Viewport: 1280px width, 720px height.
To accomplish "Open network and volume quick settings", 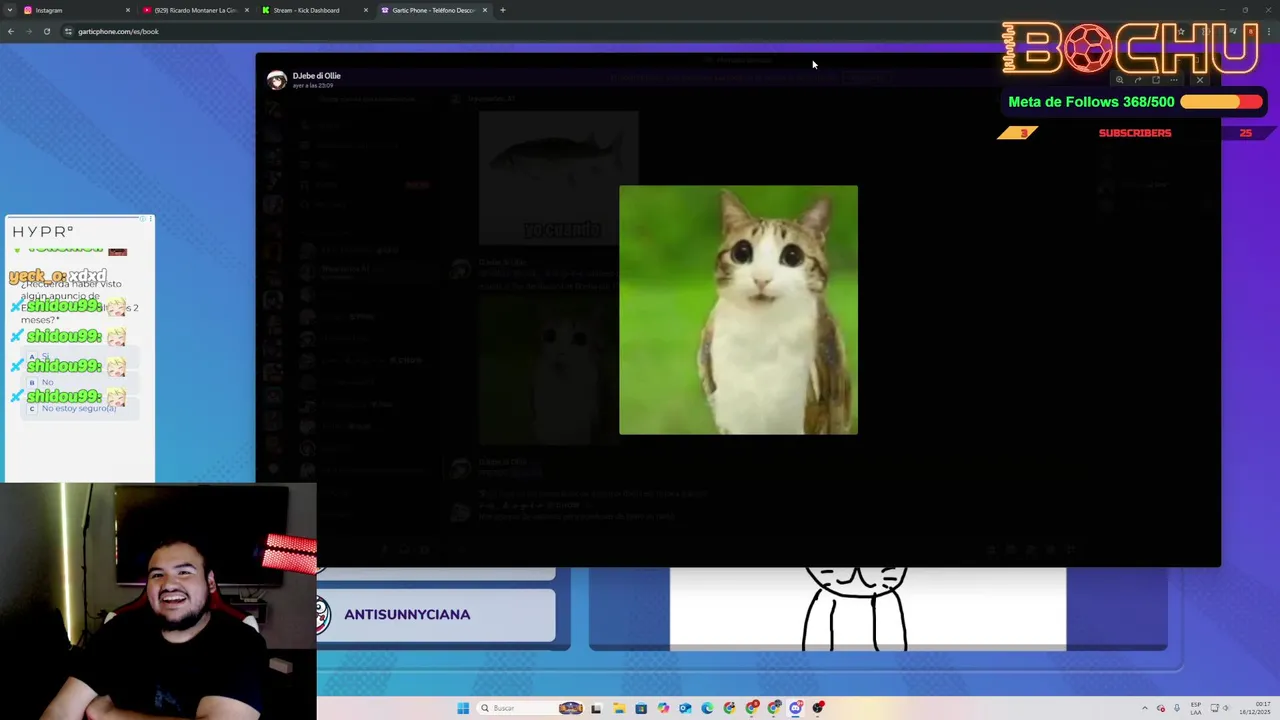I will pos(1220,708).
